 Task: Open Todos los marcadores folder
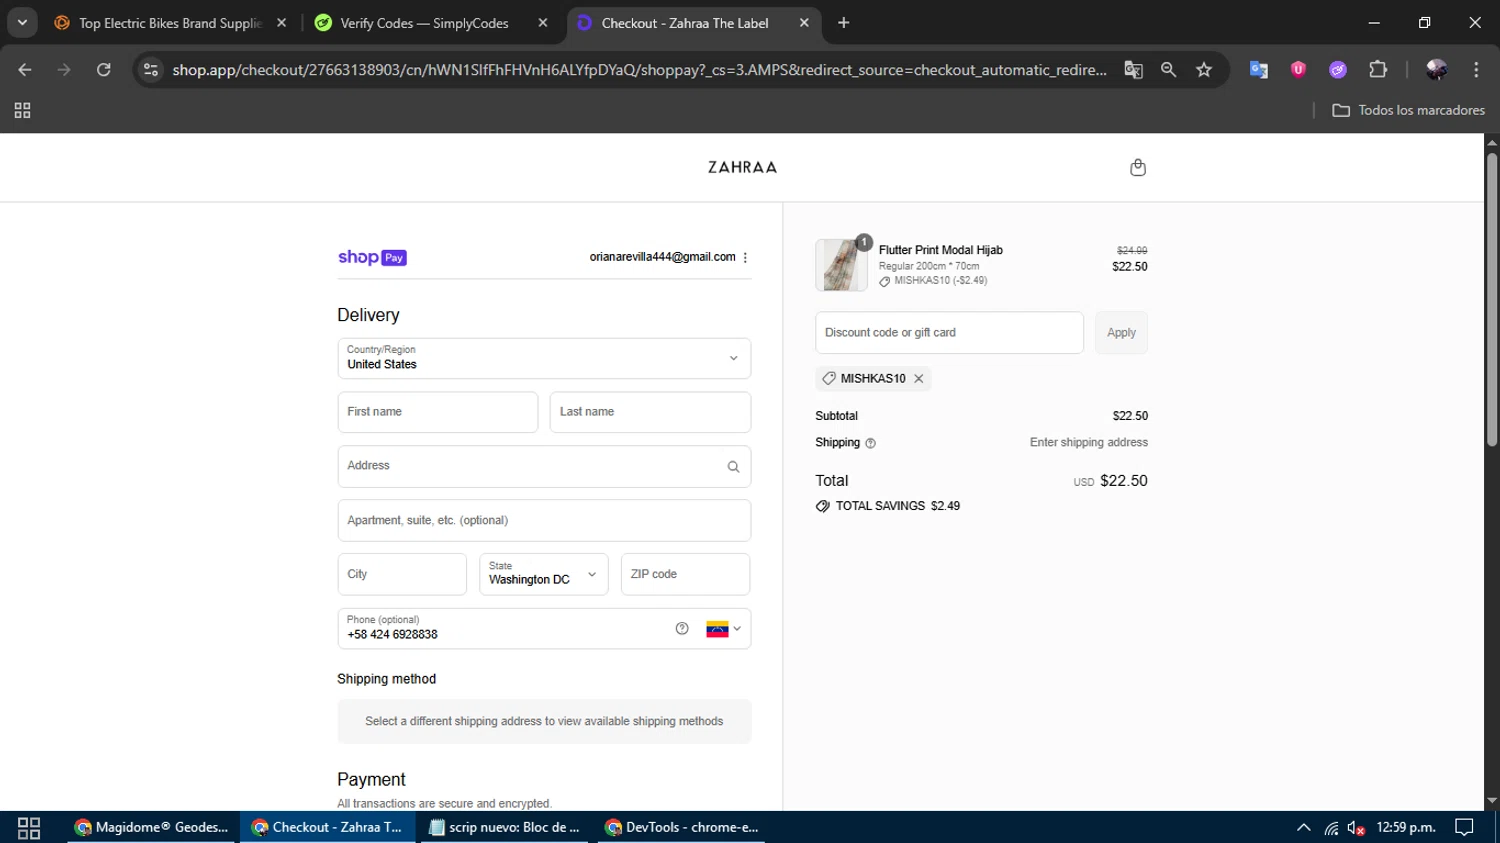tap(1408, 111)
